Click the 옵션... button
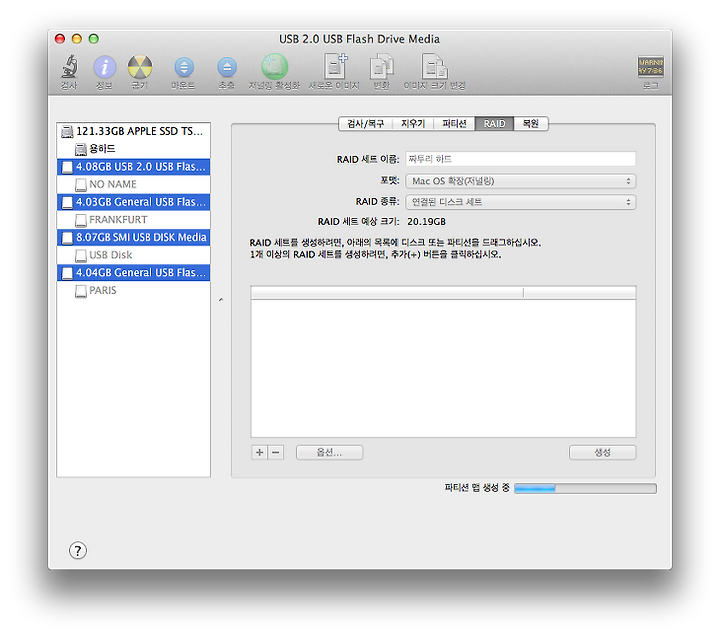Viewport: 720px width, 636px height. [329, 452]
